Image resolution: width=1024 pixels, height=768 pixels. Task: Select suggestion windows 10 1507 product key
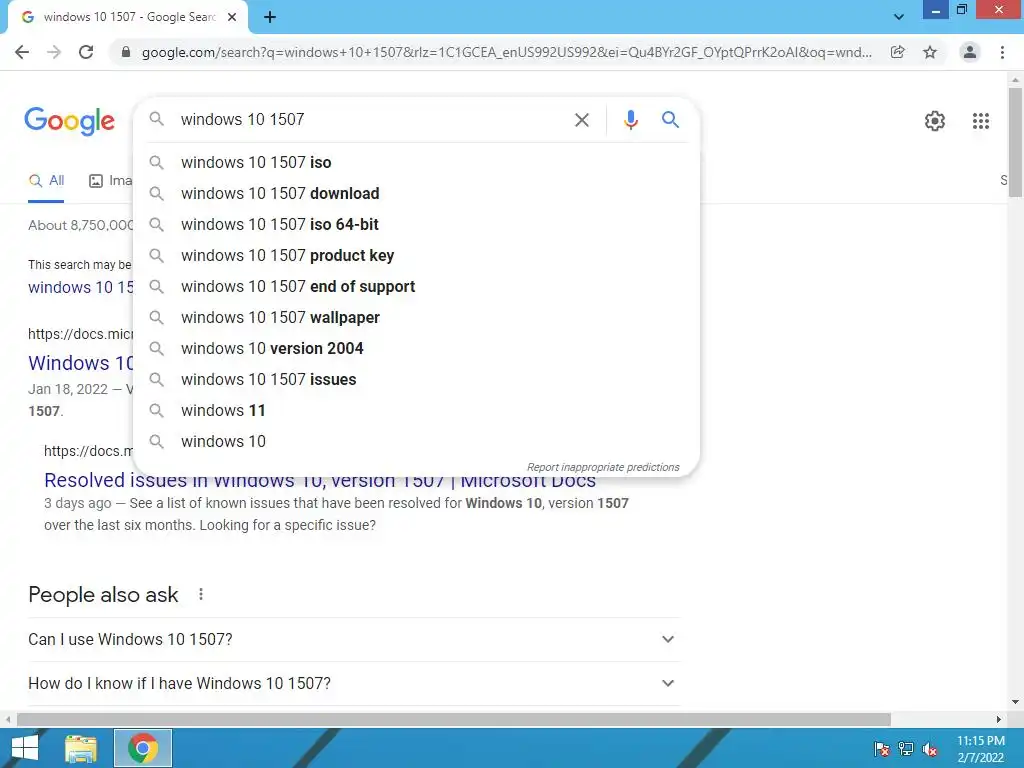tap(416, 255)
